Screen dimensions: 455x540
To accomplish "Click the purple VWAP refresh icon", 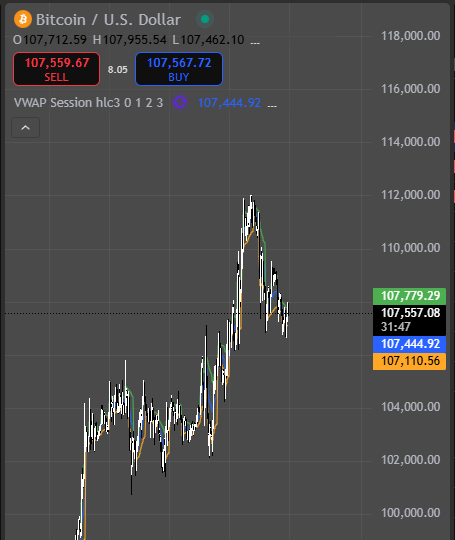I will click(180, 102).
